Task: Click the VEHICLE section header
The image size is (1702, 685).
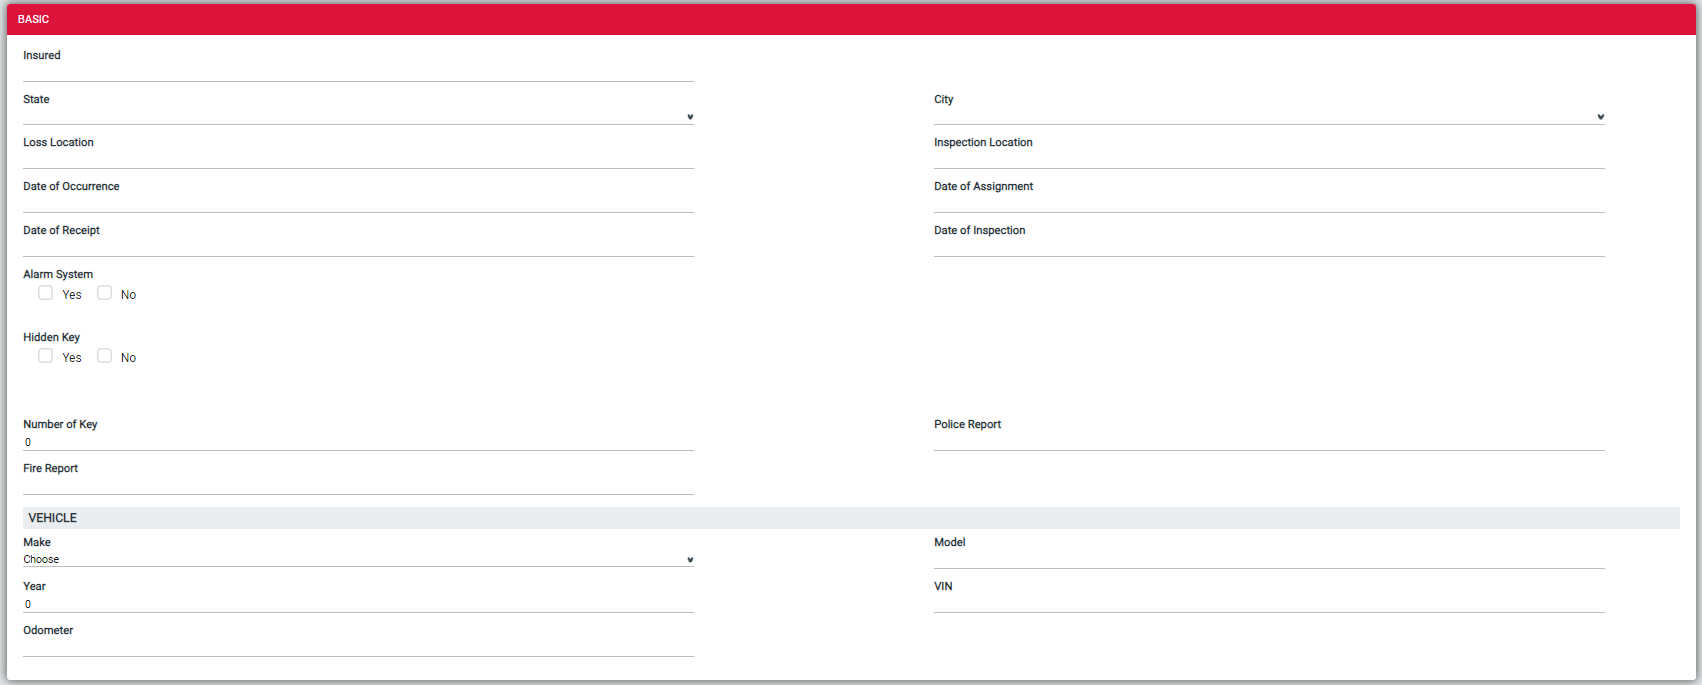Action: click(x=851, y=518)
